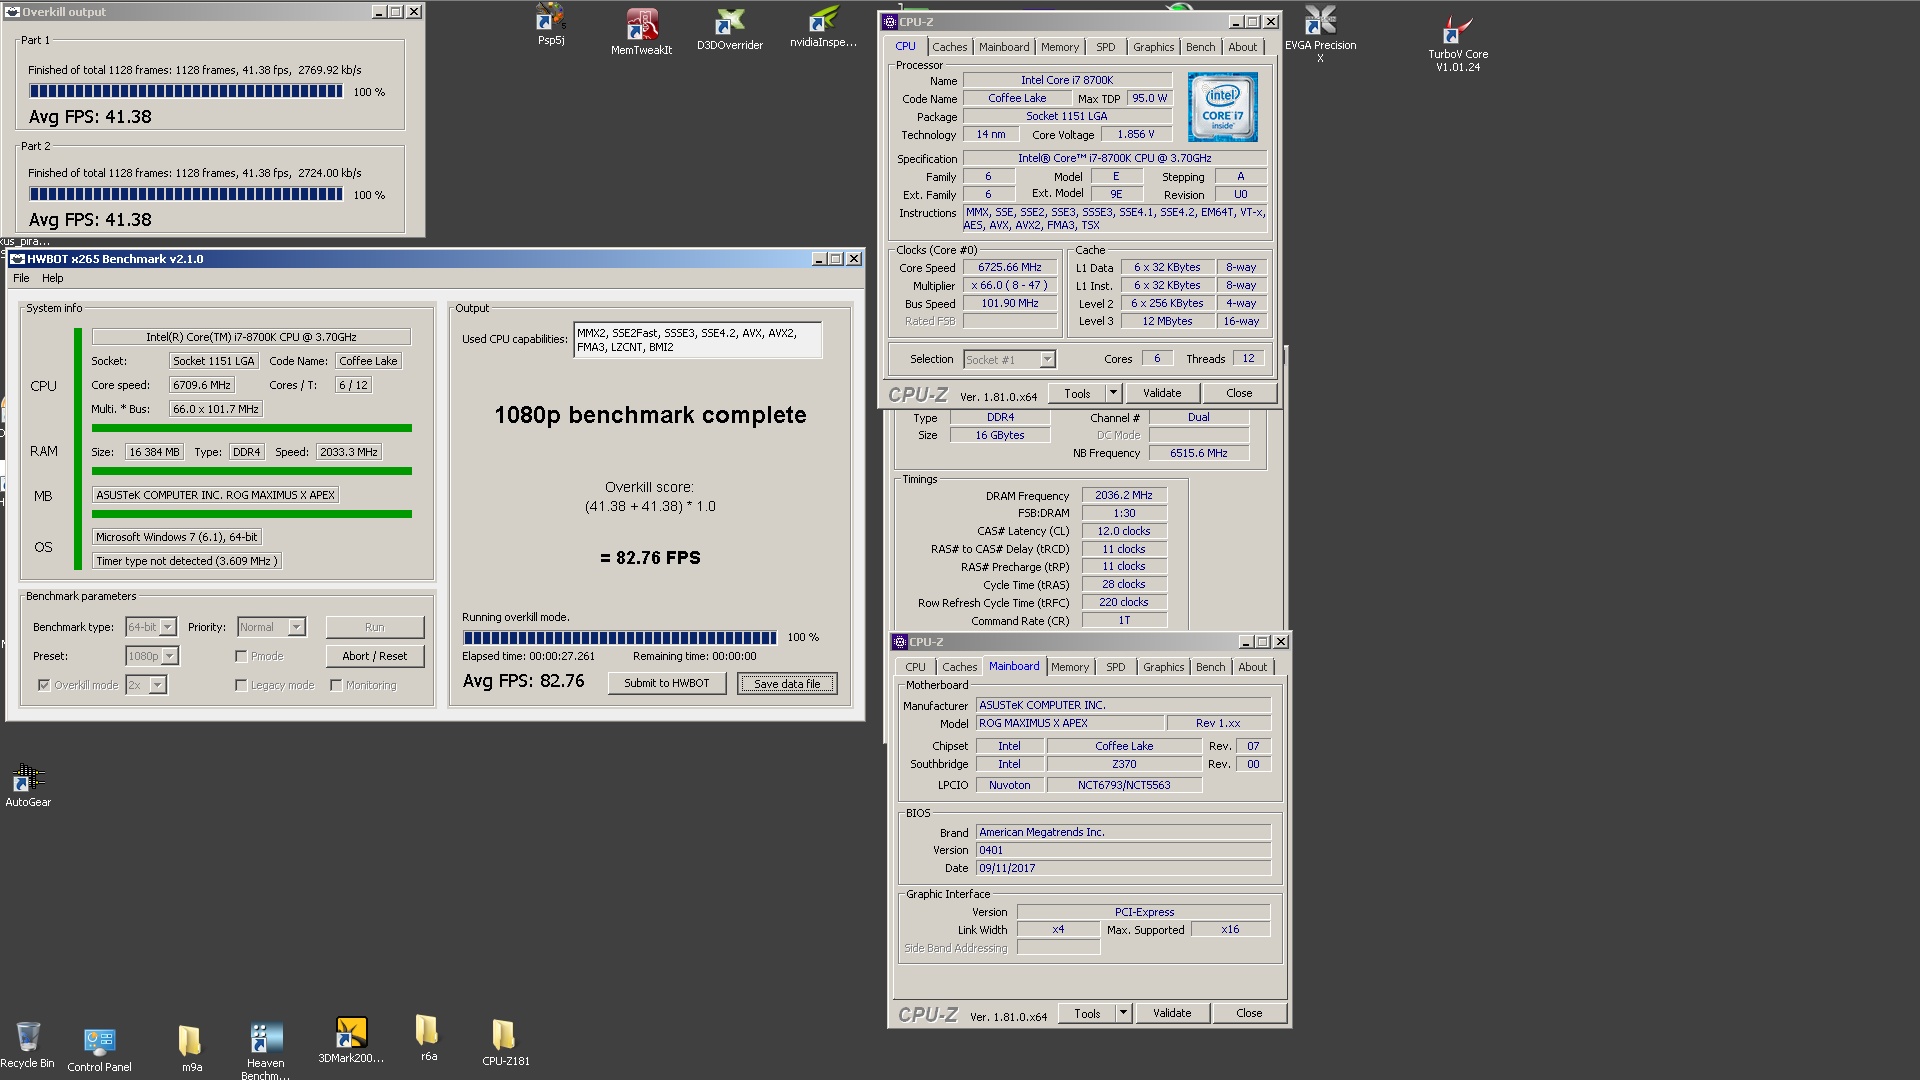Screen dimensions: 1920x1080
Task: Click the Core Speed 6725.66 MHz value
Action: pos(1010,267)
